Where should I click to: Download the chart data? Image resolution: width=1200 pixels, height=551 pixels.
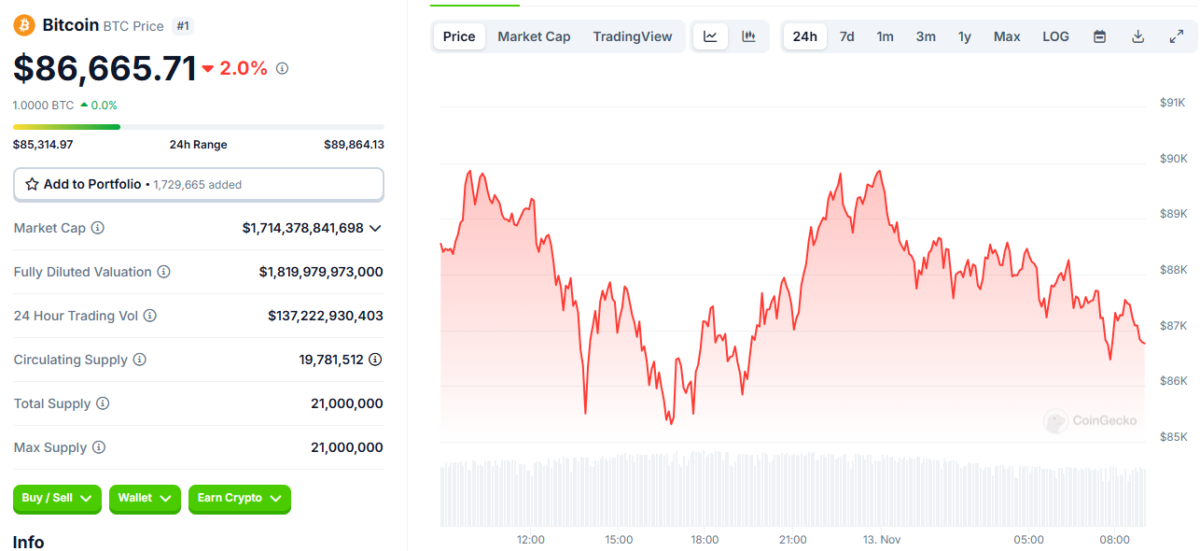click(1138, 37)
